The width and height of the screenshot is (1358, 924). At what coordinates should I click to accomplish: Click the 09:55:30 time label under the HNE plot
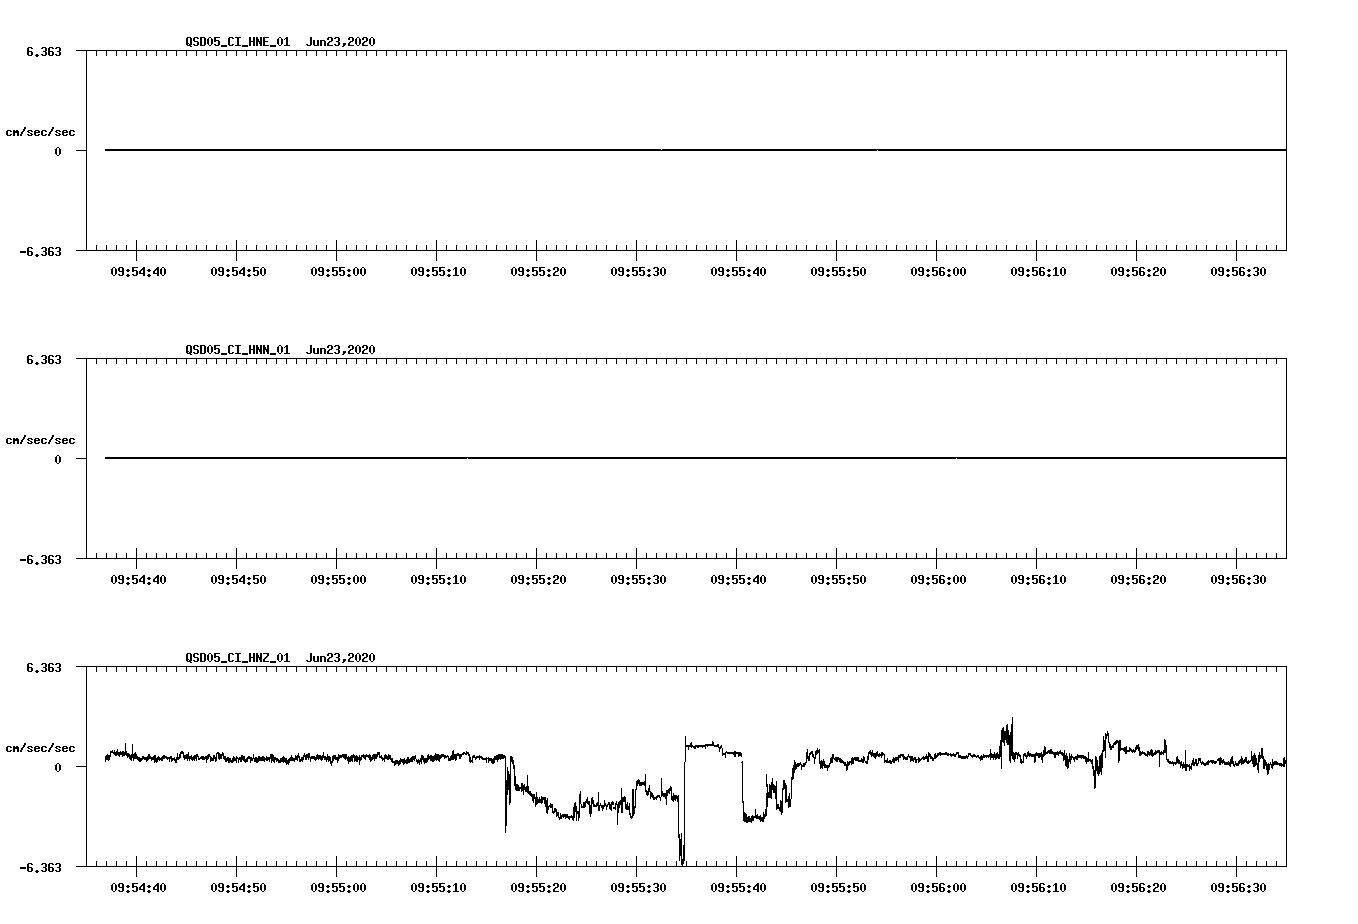[x=638, y=272]
